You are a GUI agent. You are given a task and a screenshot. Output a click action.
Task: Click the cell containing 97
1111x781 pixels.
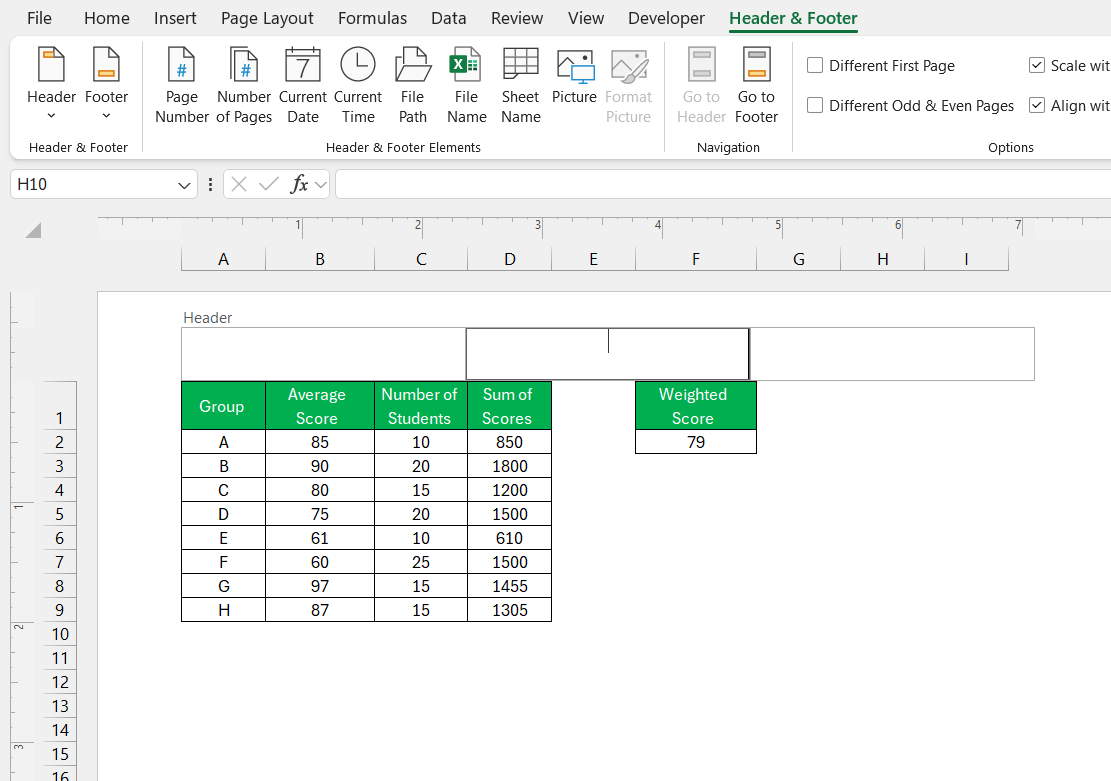[x=320, y=586]
